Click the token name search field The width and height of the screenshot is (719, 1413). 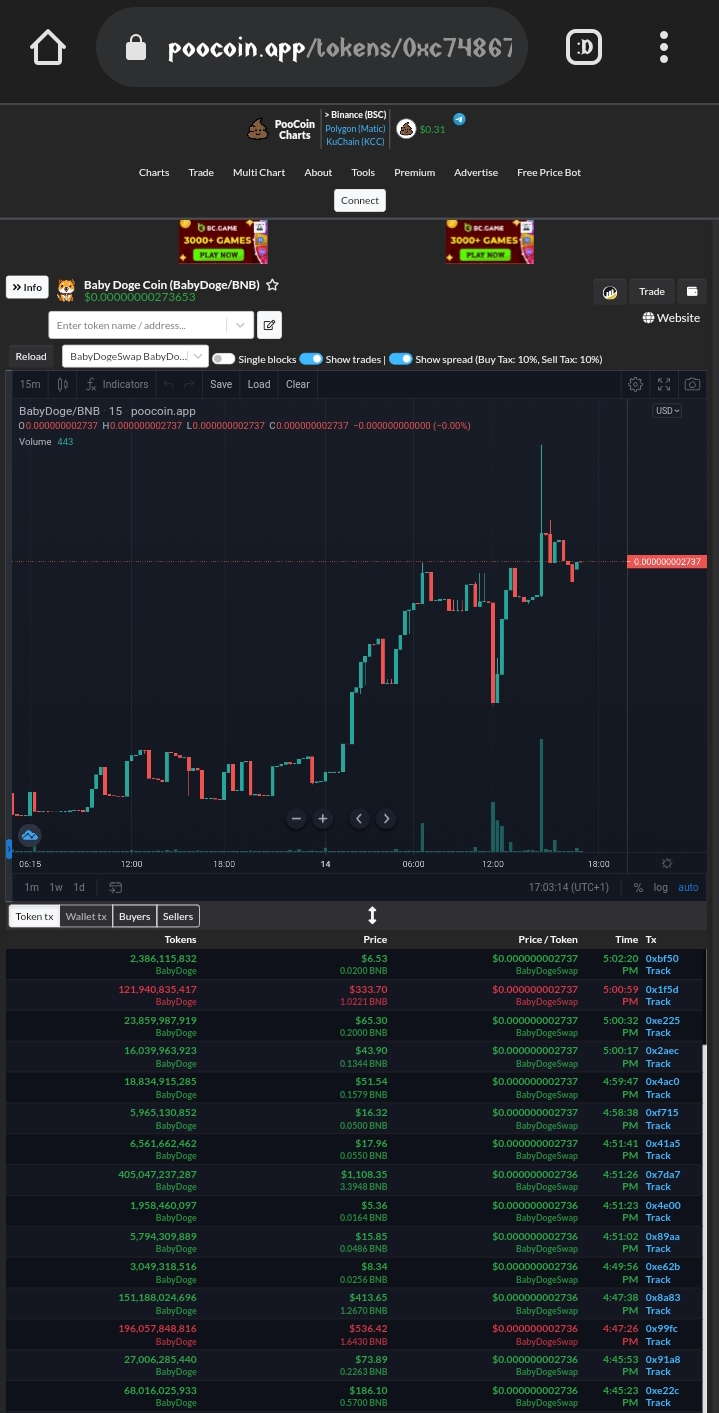(138, 325)
